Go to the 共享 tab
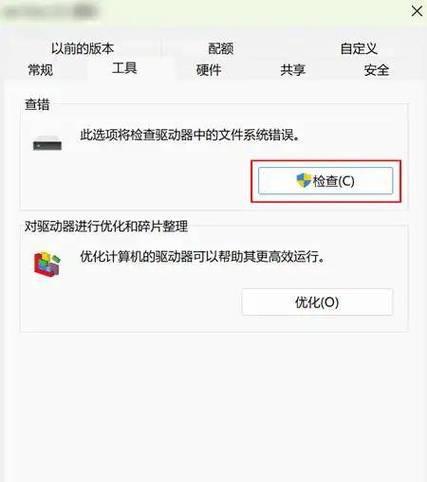 pyautogui.click(x=293, y=70)
